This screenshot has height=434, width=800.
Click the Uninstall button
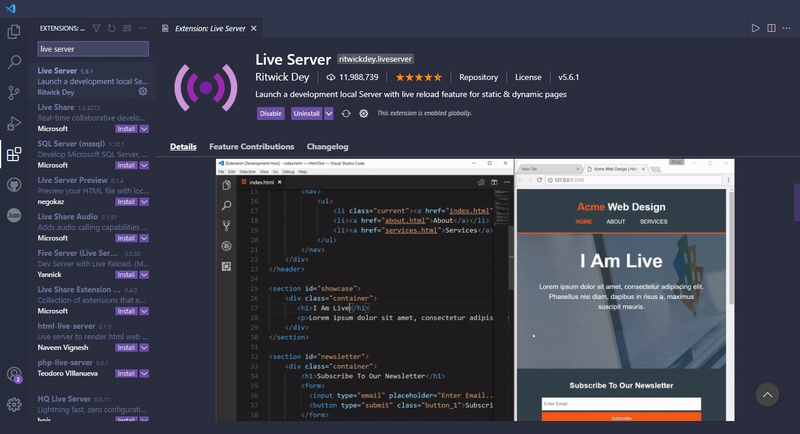click(307, 114)
